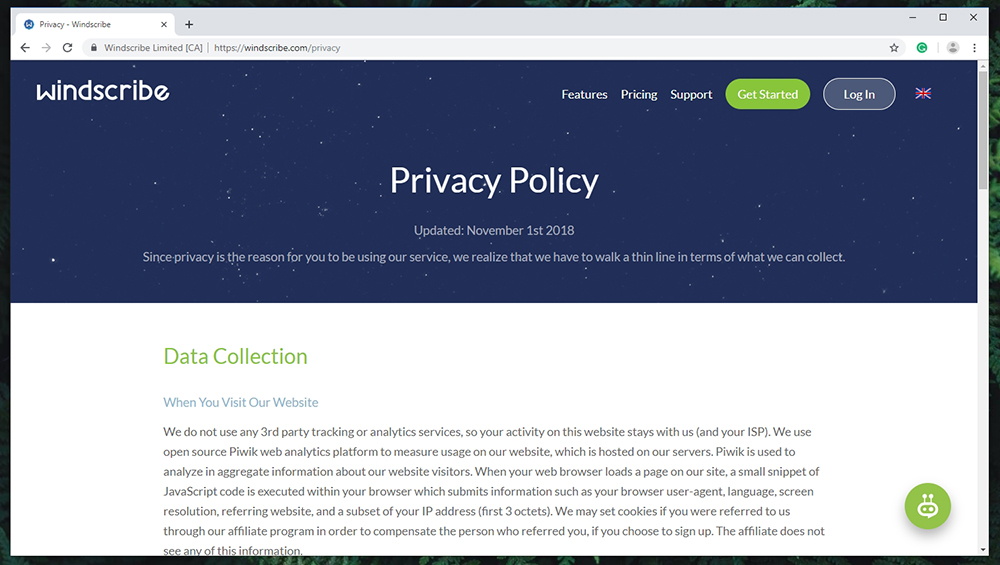Reload the Windscribe privacy page

pyautogui.click(x=67, y=48)
